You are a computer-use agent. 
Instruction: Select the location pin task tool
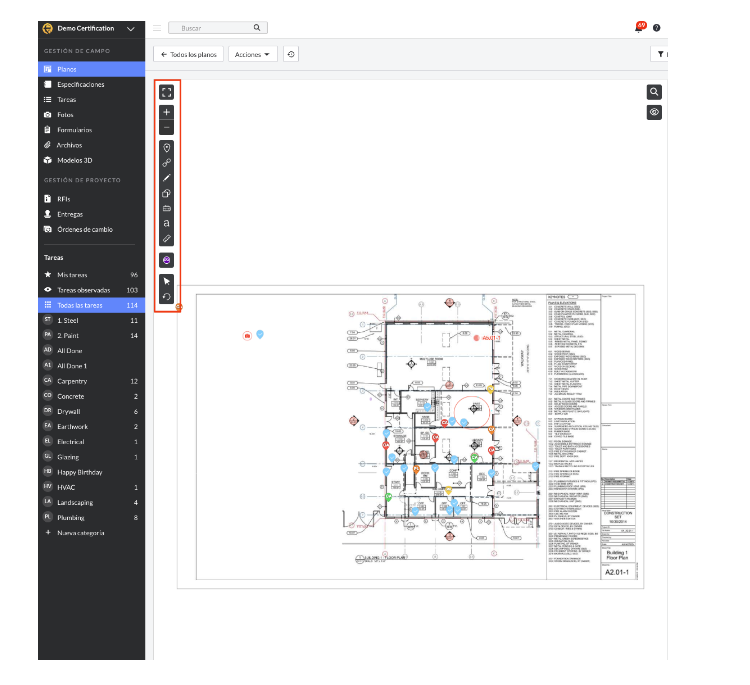tap(167, 147)
